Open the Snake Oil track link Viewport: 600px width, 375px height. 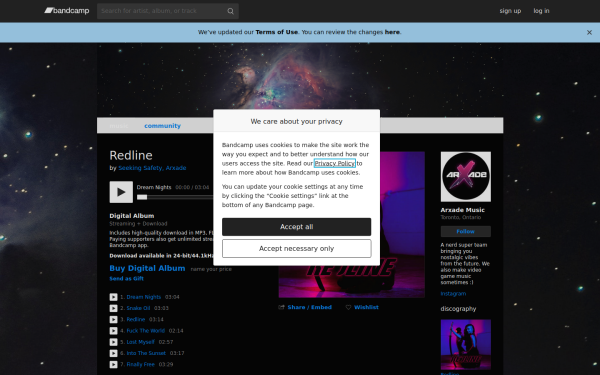tap(138, 308)
